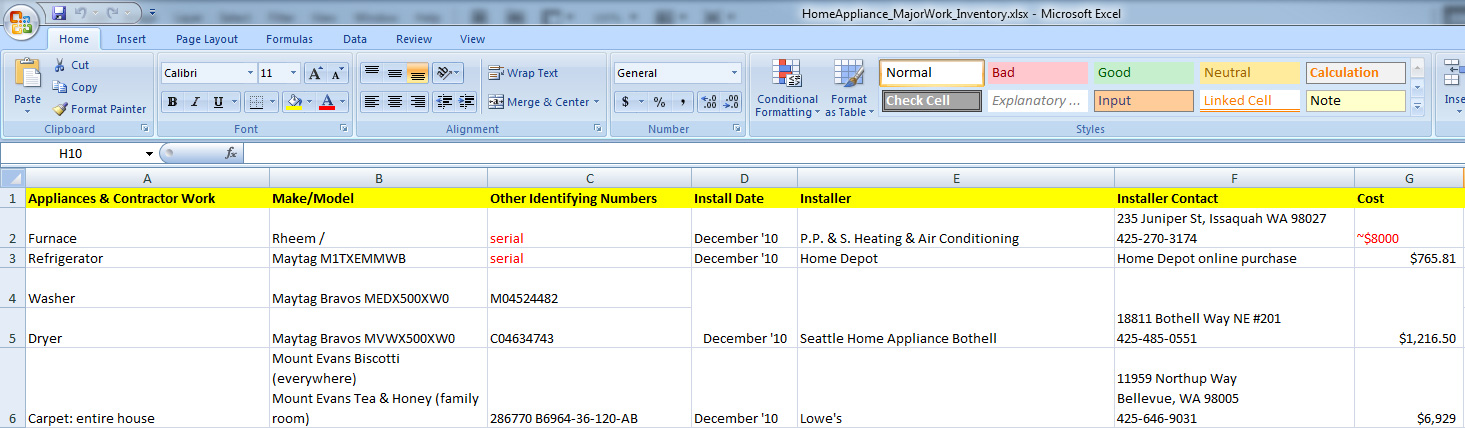Decrease font size with Shrink Font
The height and width of the screenshot is (428, 1465).
[338, 73]
